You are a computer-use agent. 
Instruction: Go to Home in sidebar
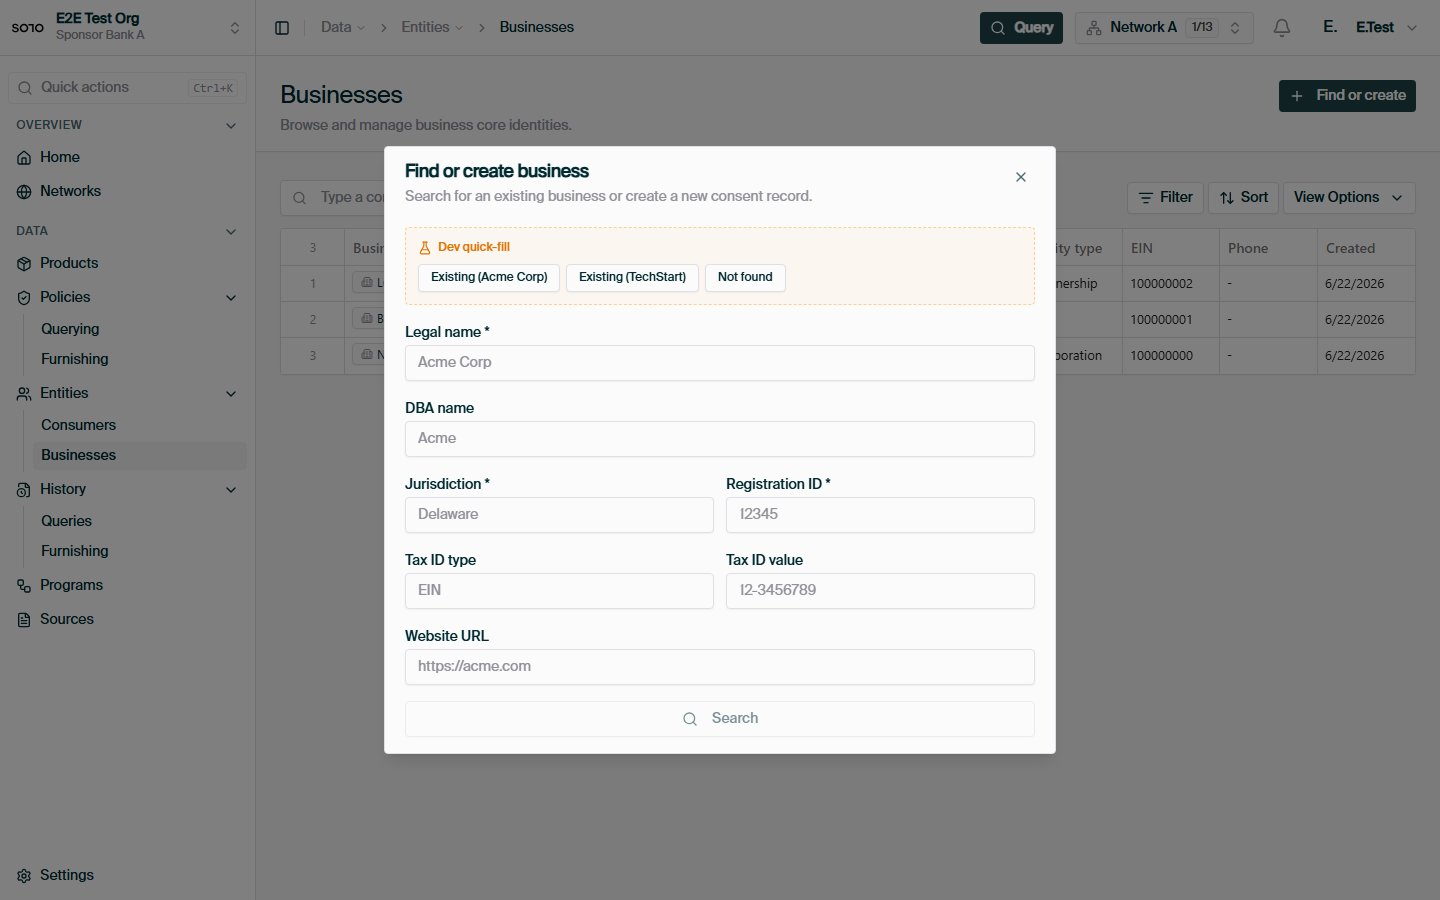[x=127, y=157]
